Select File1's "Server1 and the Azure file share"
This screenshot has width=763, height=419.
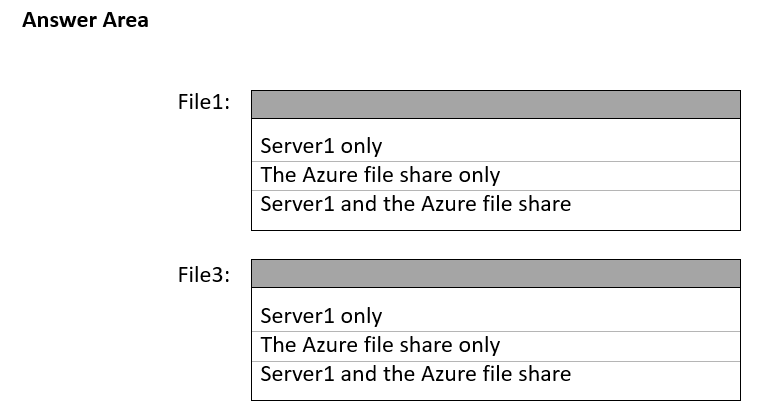(415, 205)
